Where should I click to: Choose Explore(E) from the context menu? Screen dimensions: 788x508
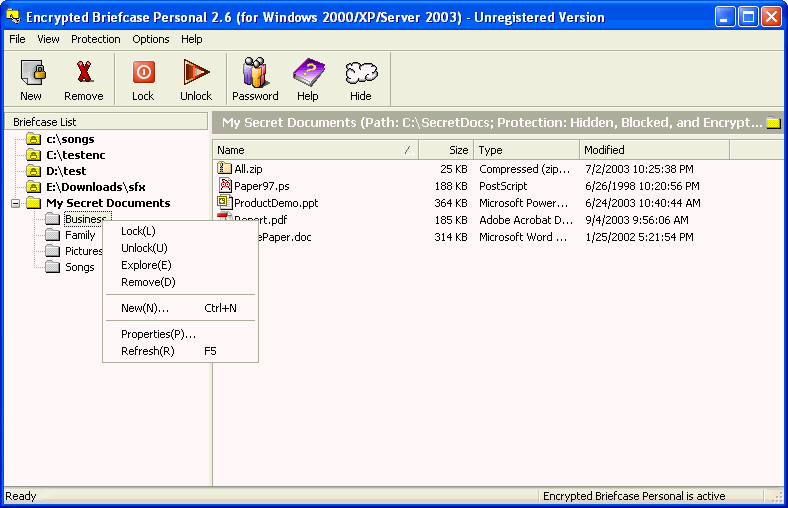[180, 265]
